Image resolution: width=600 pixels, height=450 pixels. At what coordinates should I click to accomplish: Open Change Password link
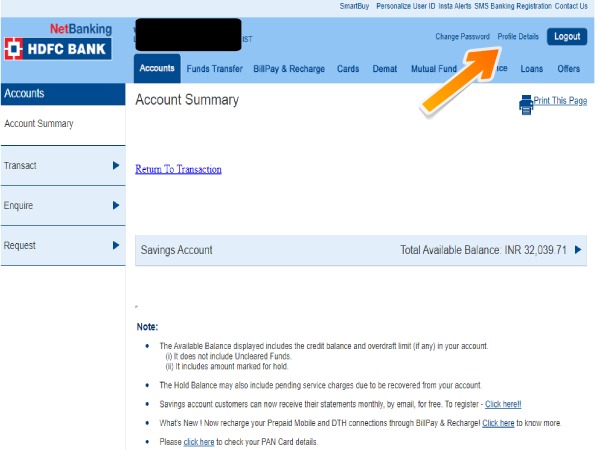point(462,37)
